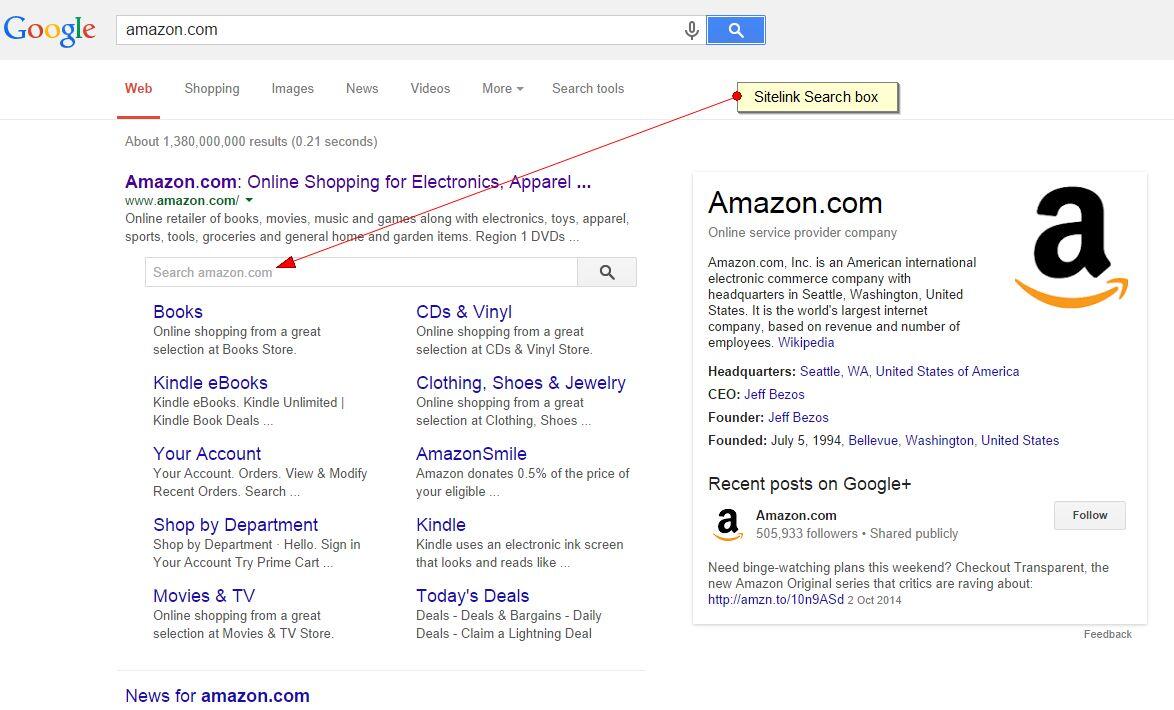Image resolution: width=1174 pixels, height=710 pixels.
Task: Expand the www.amazon.com result options arrow
Action: click(249, 200)
